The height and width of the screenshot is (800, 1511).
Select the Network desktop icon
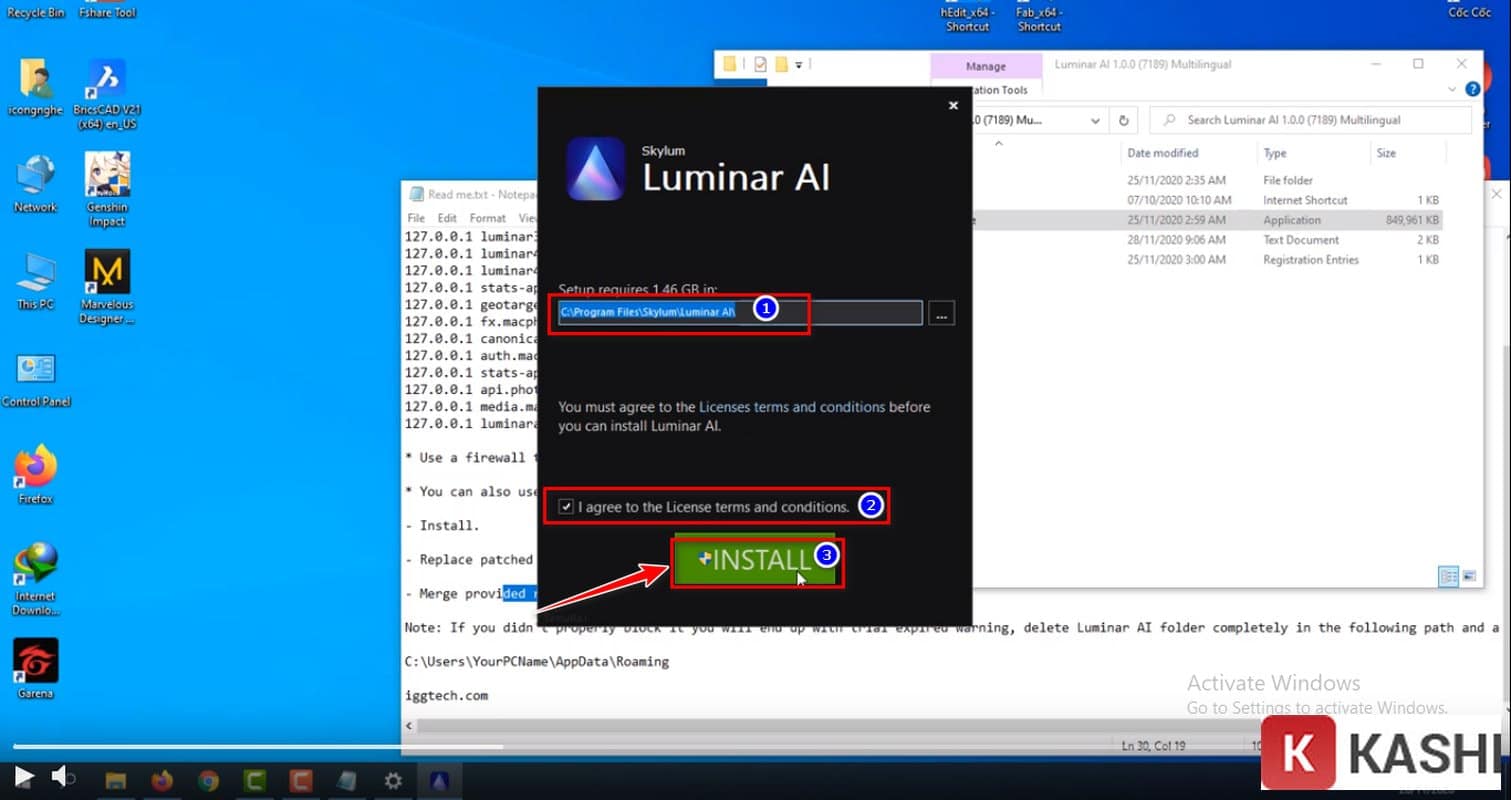click(36, 184)
